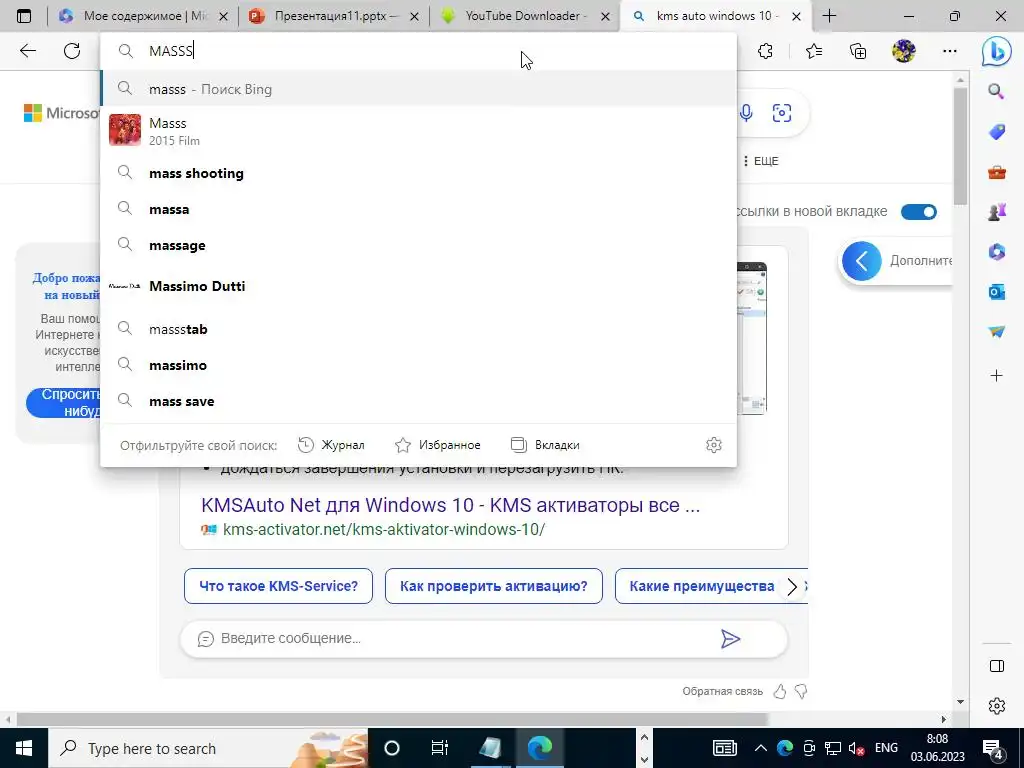Toggle links in new tab switch

(x=919, y=212)
